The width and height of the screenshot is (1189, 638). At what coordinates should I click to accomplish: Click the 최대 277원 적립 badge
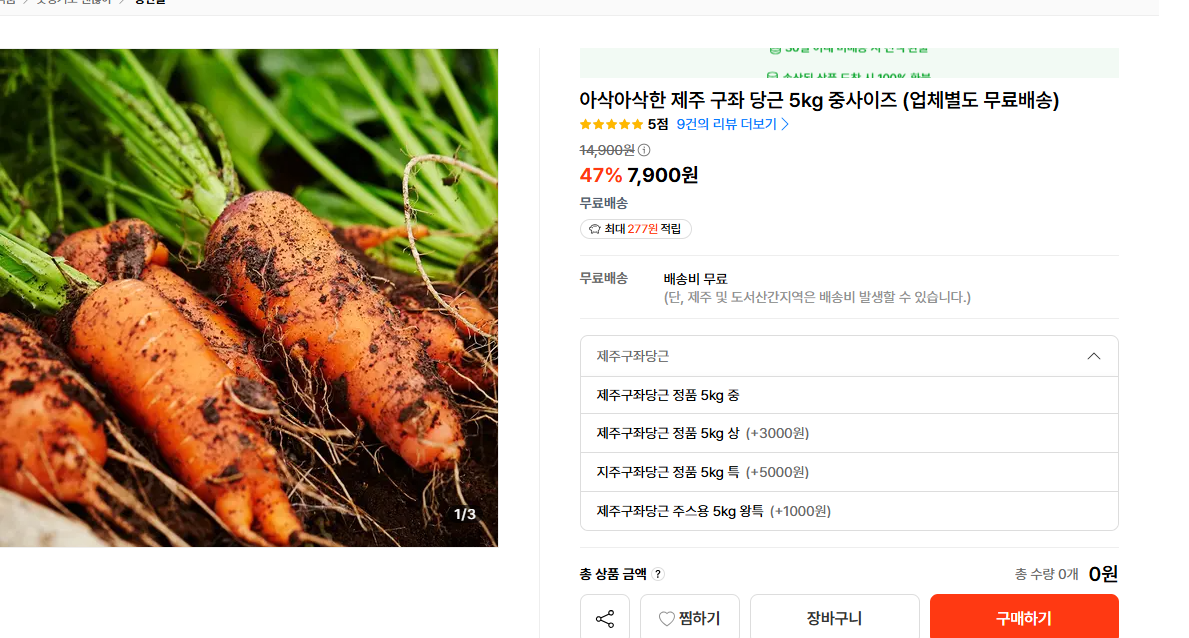point(635,229)
